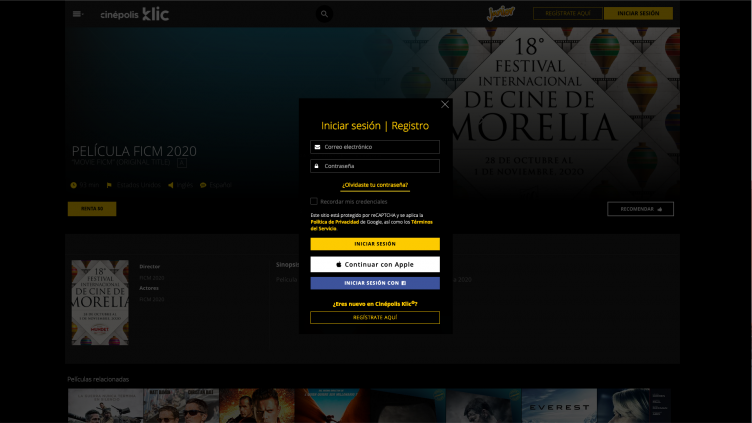Click the Festival de Morelia poster thumbnail
Image resolution: width=752 pixels, height=423 pixels.
[x=100, y=303]
